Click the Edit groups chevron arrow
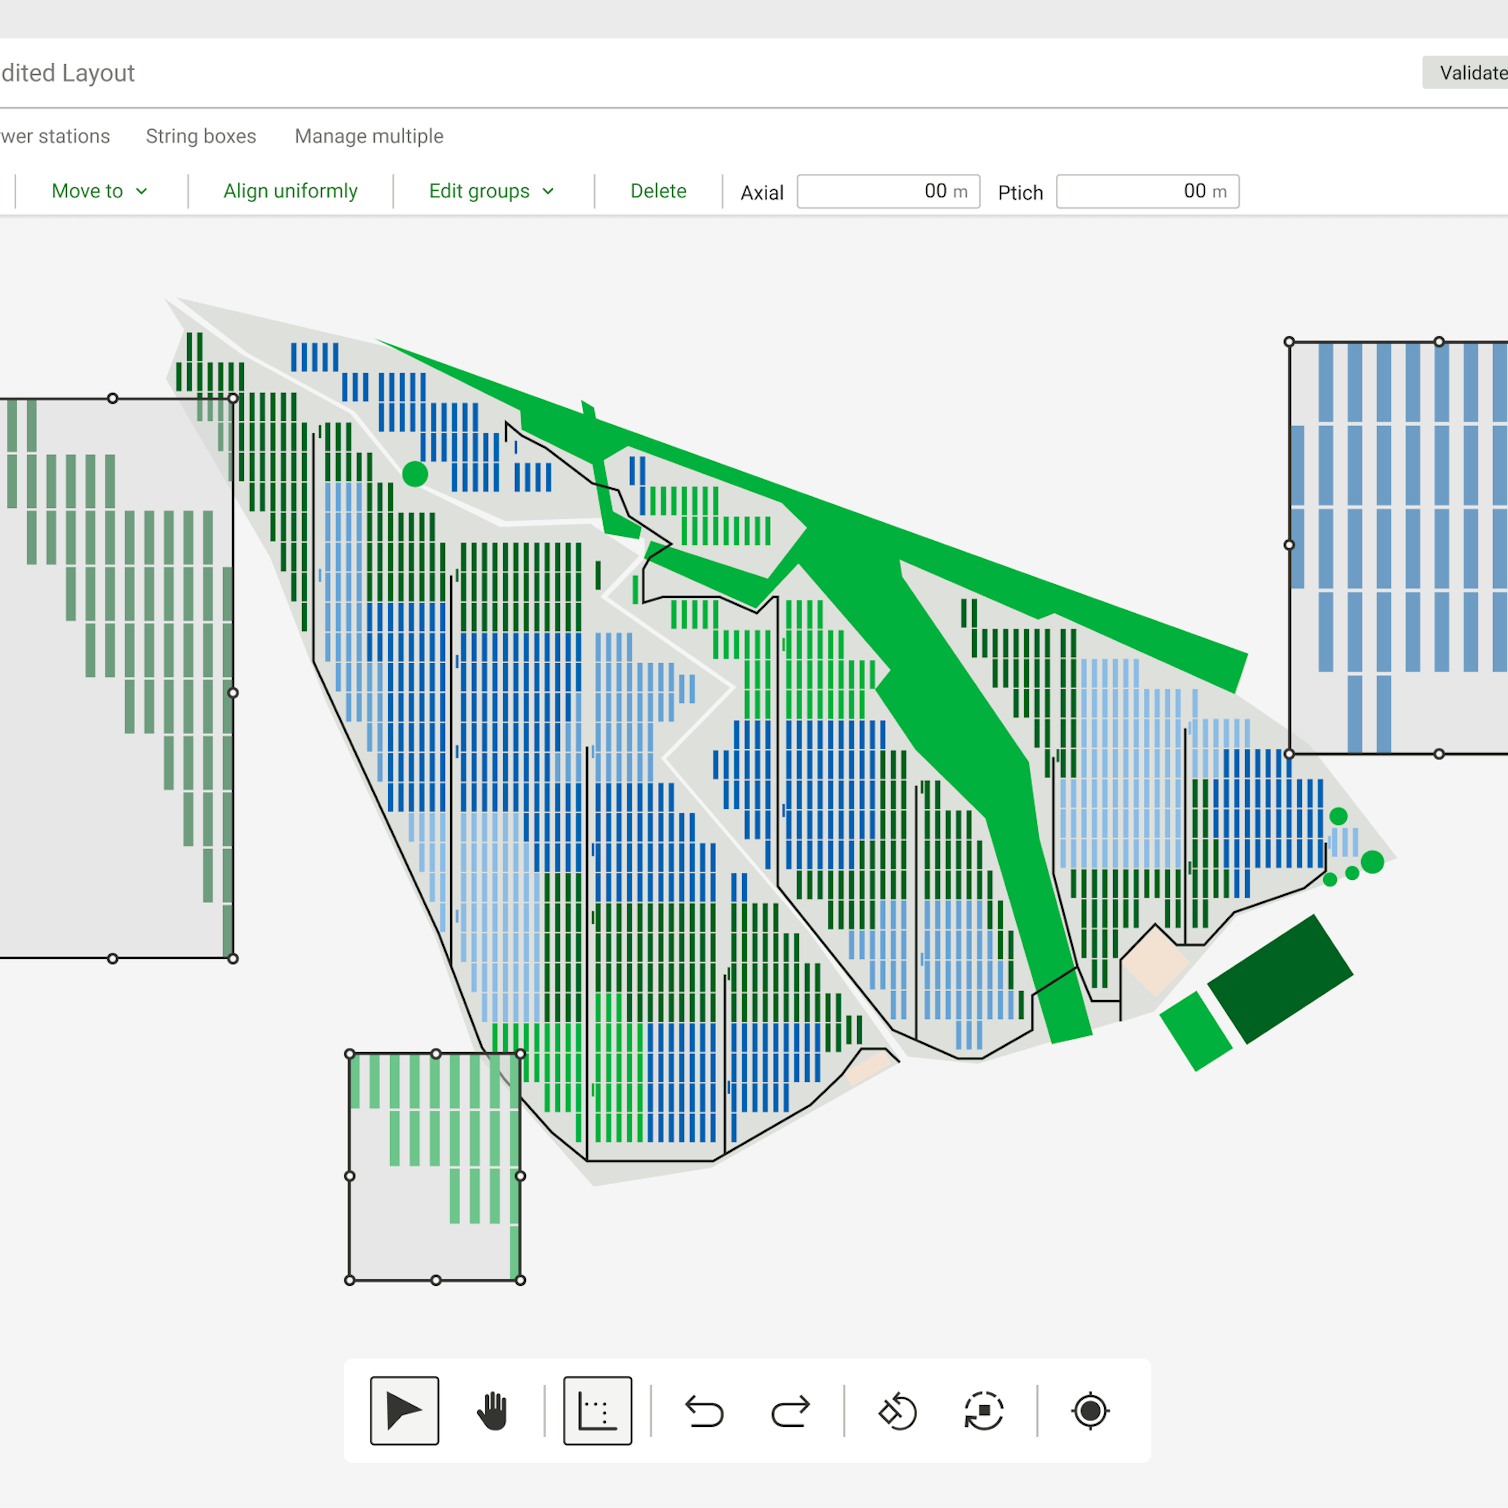Screen dimensions: 1508x1508 548,192
